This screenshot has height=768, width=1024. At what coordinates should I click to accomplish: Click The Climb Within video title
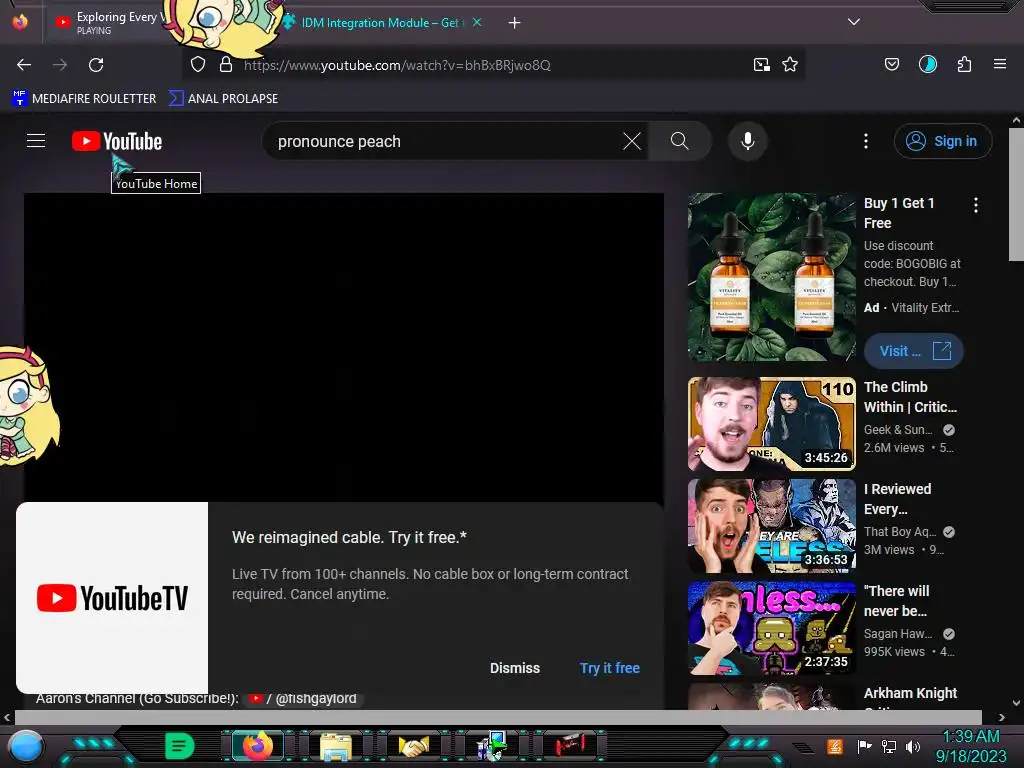click(910, 397)
